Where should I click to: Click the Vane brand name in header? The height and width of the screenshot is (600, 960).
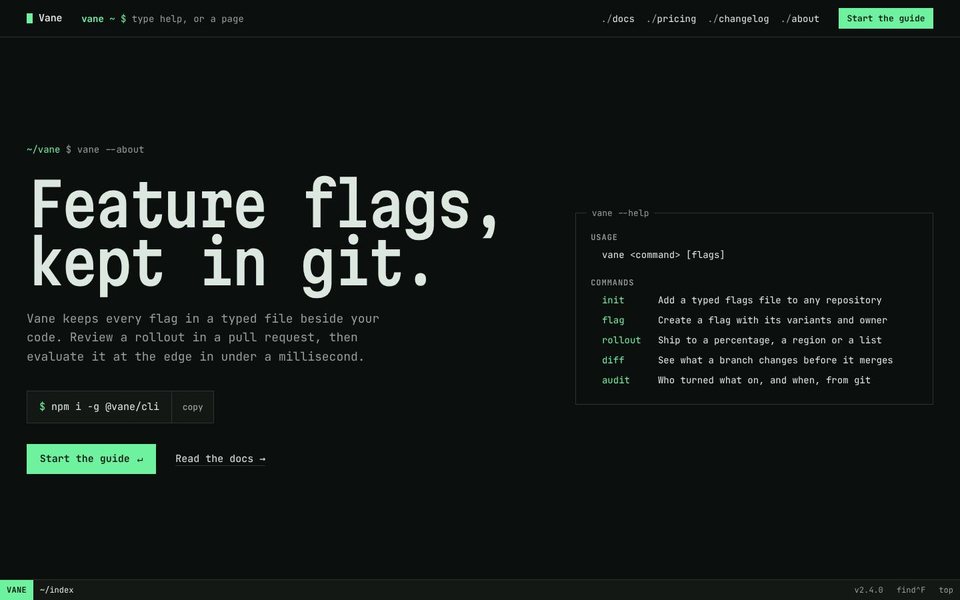coord(50,18)
